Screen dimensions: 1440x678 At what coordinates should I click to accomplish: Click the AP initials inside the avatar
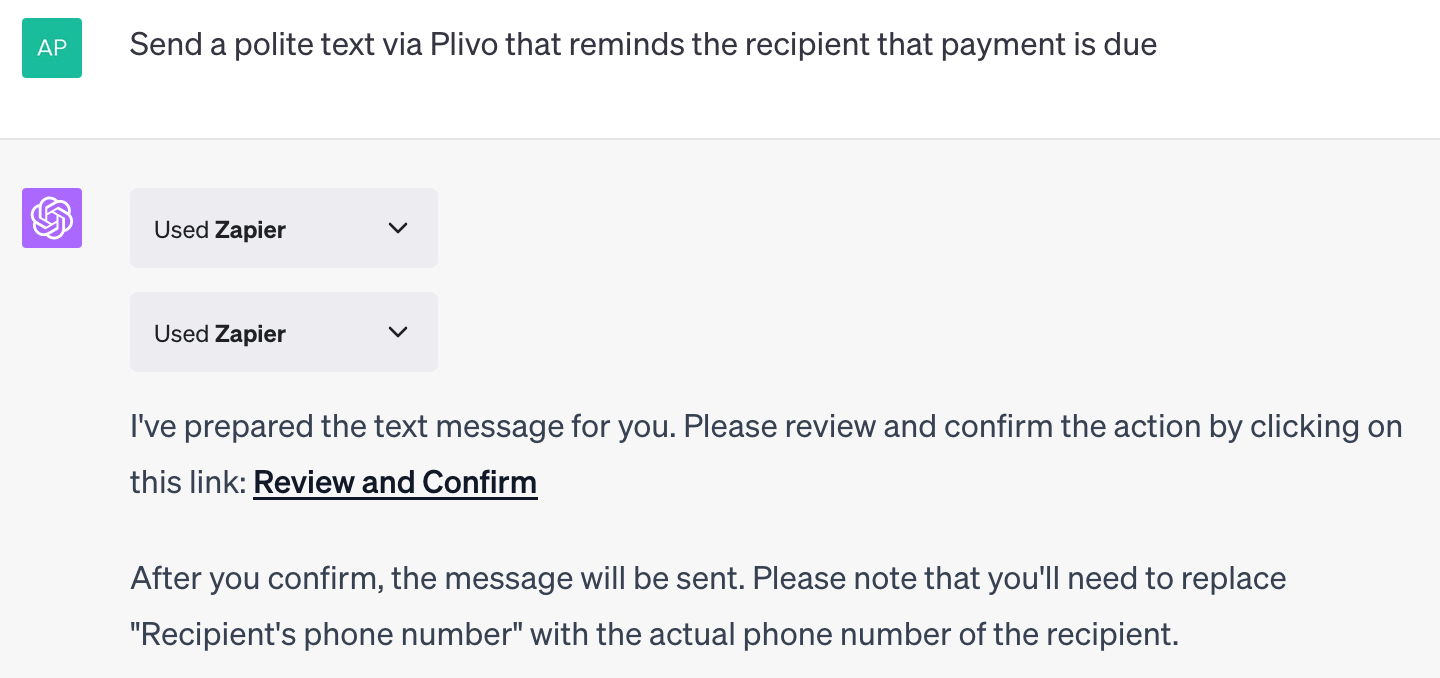click(x=51, y=47)
